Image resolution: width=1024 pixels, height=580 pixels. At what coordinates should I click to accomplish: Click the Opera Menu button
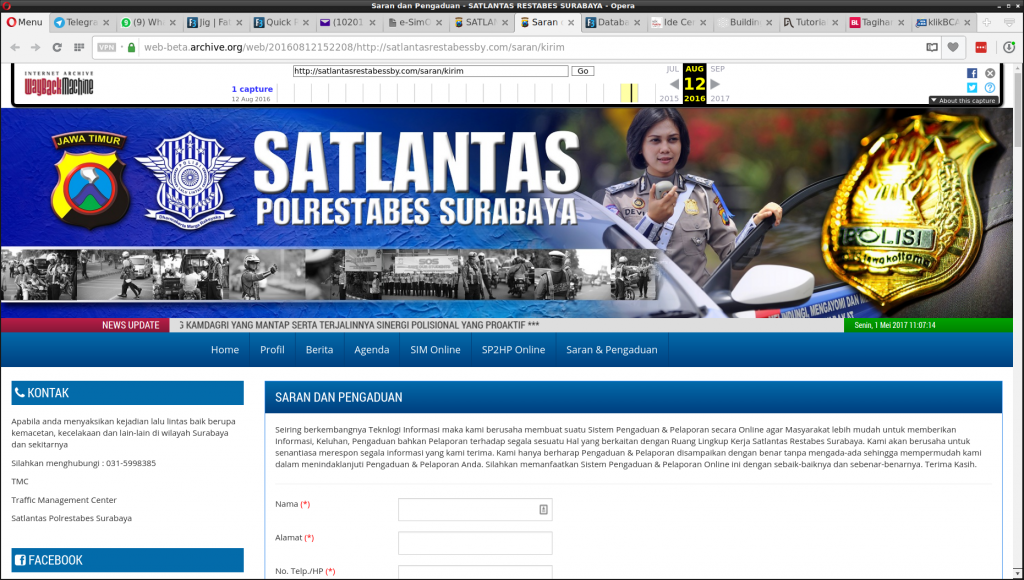pos(24,22)
